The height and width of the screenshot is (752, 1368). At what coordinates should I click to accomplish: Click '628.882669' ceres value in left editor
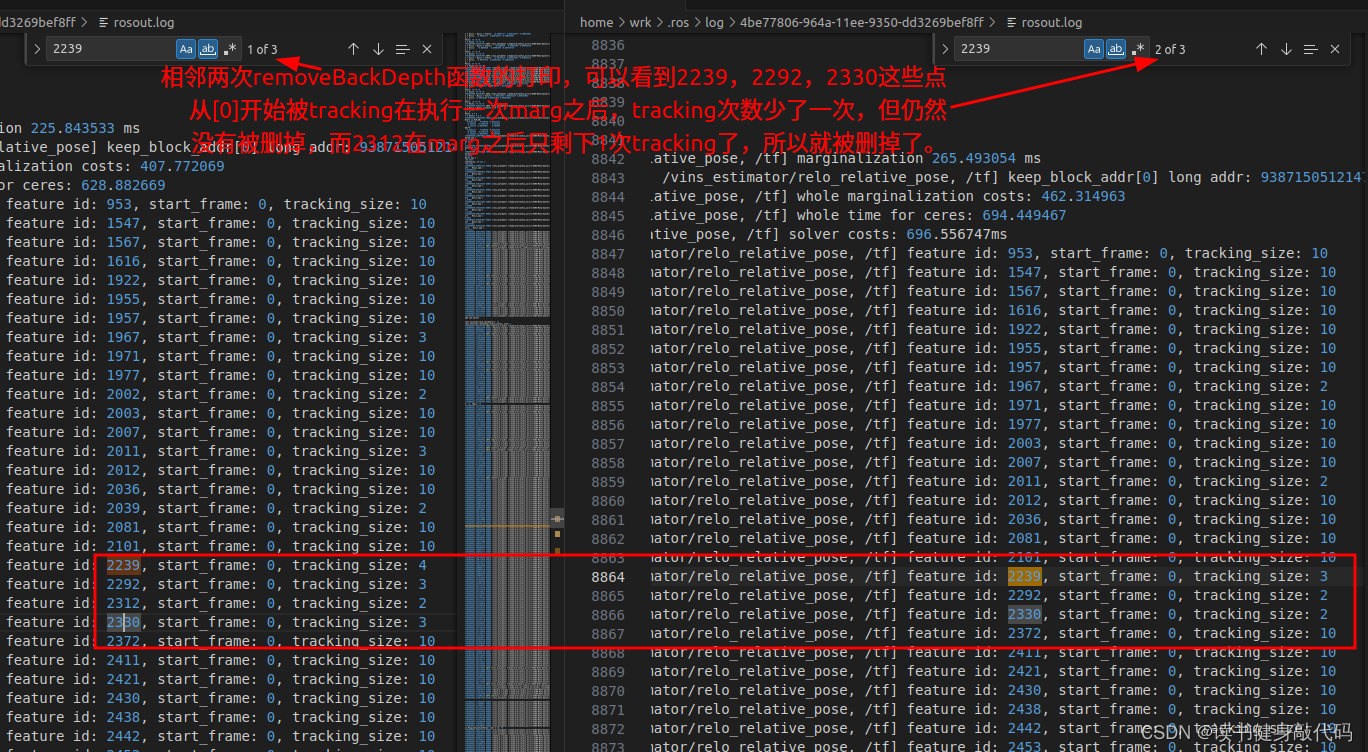pos(123,185)
